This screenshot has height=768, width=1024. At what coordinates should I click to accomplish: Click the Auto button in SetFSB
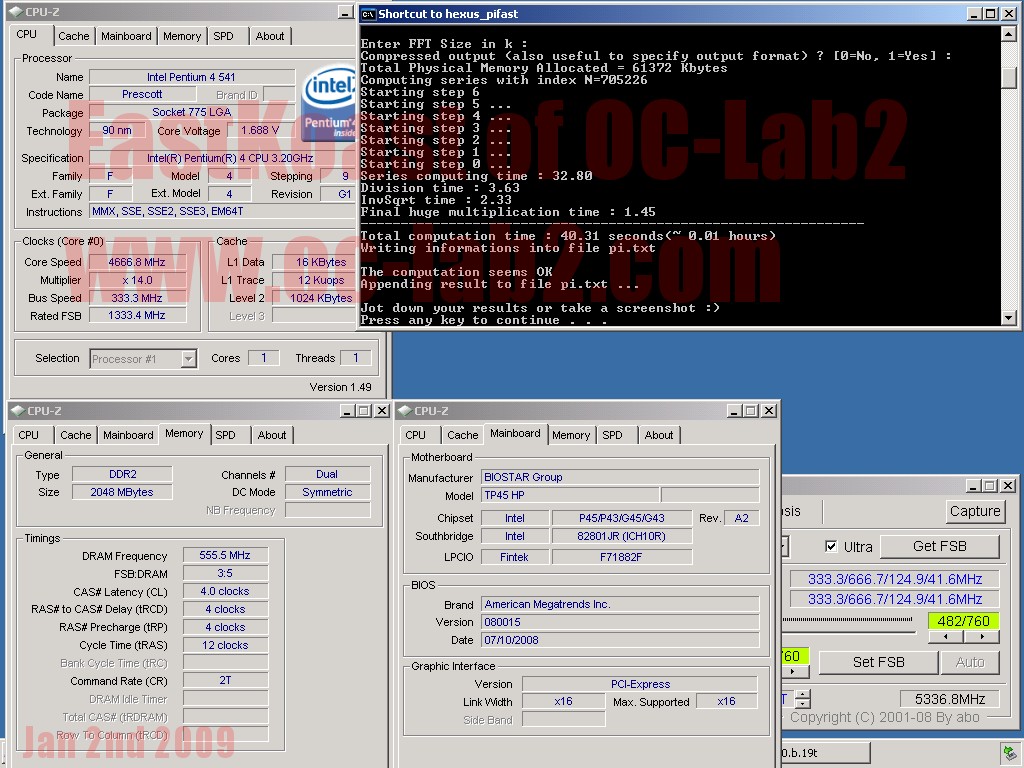[x=970, y=662]
